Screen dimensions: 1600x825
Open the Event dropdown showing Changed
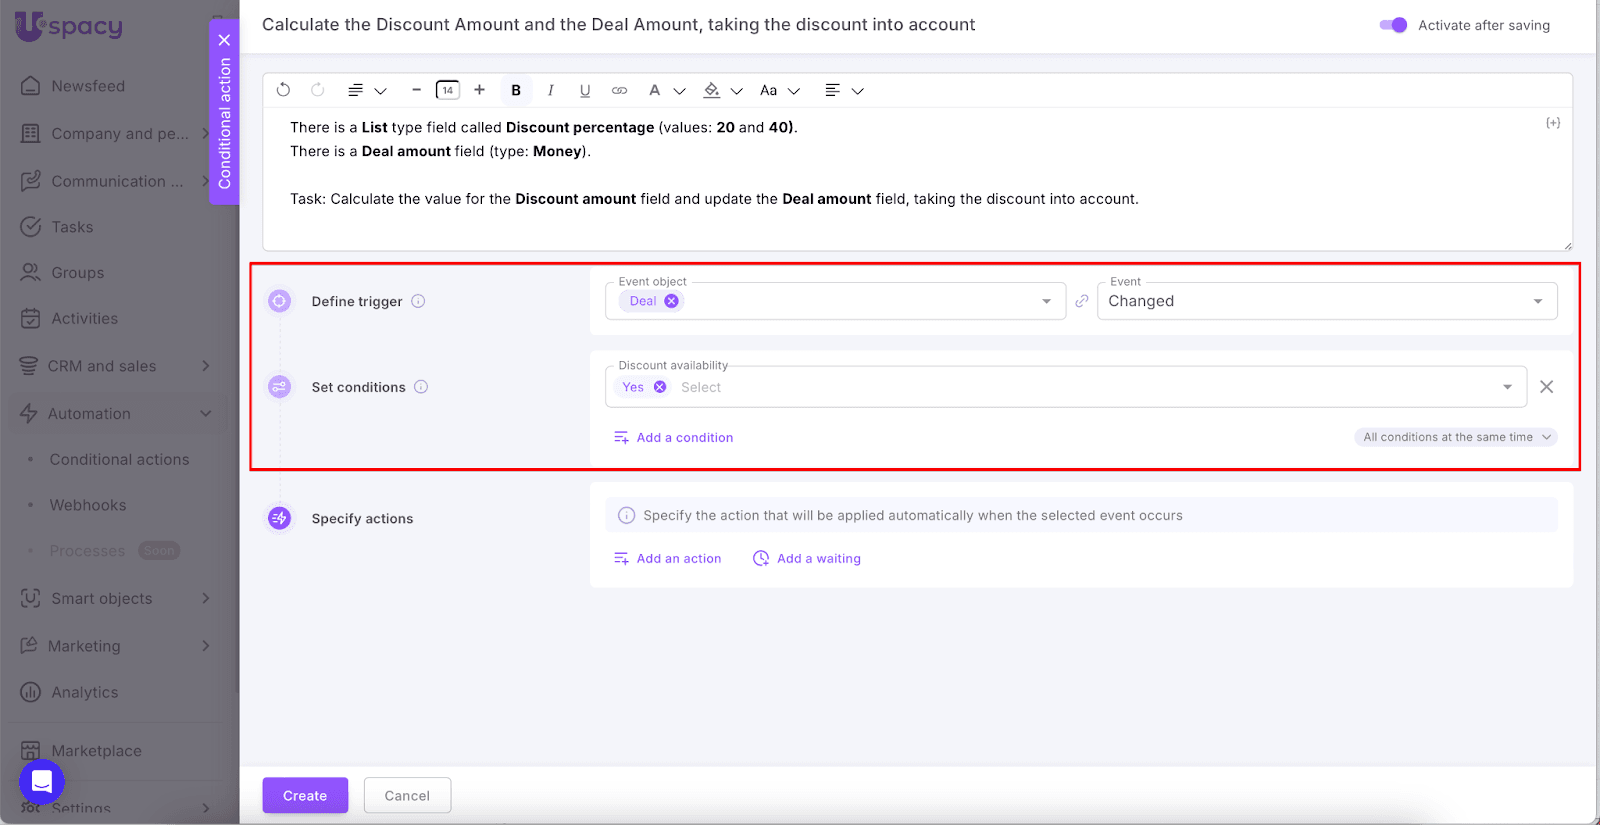1326,301
